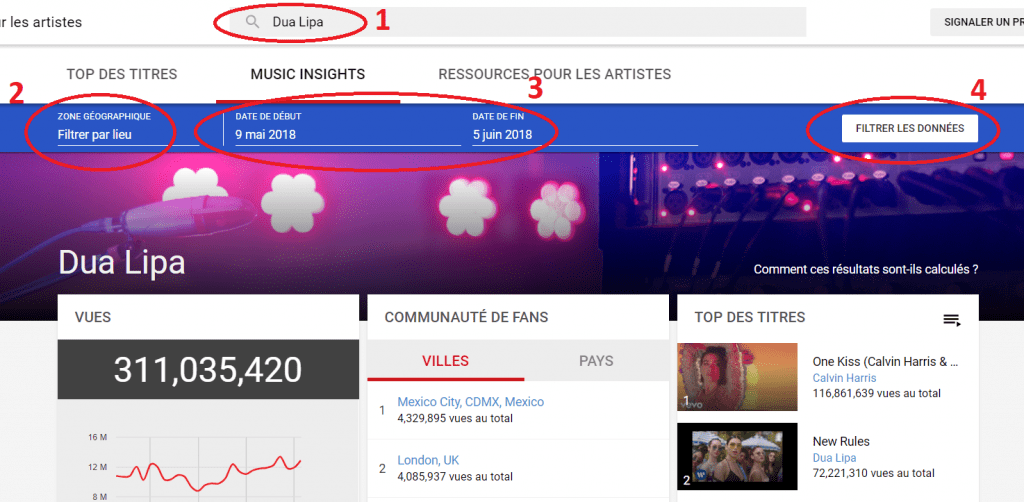Open the Date de début picker
Viewport: 1024px width, 502px height.
[348, 129]
